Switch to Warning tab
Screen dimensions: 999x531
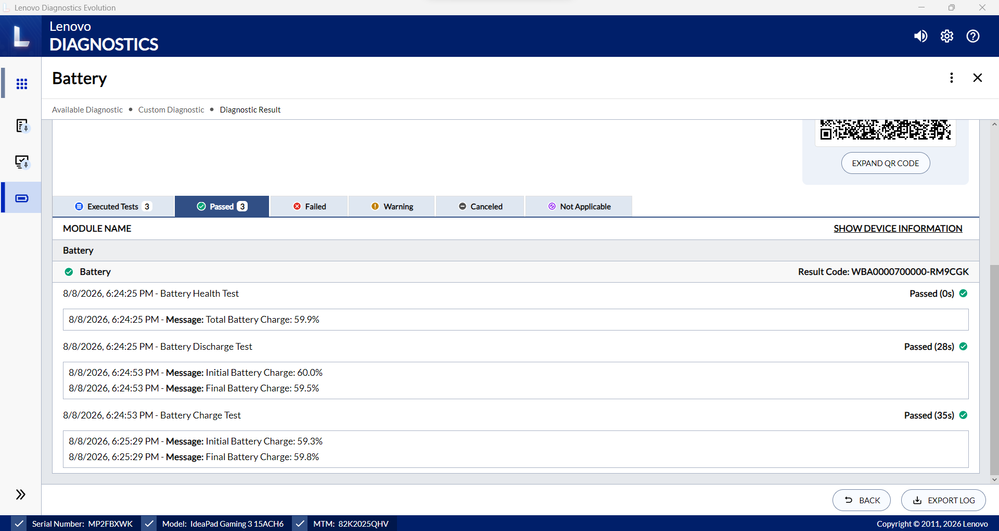[392, 207]
